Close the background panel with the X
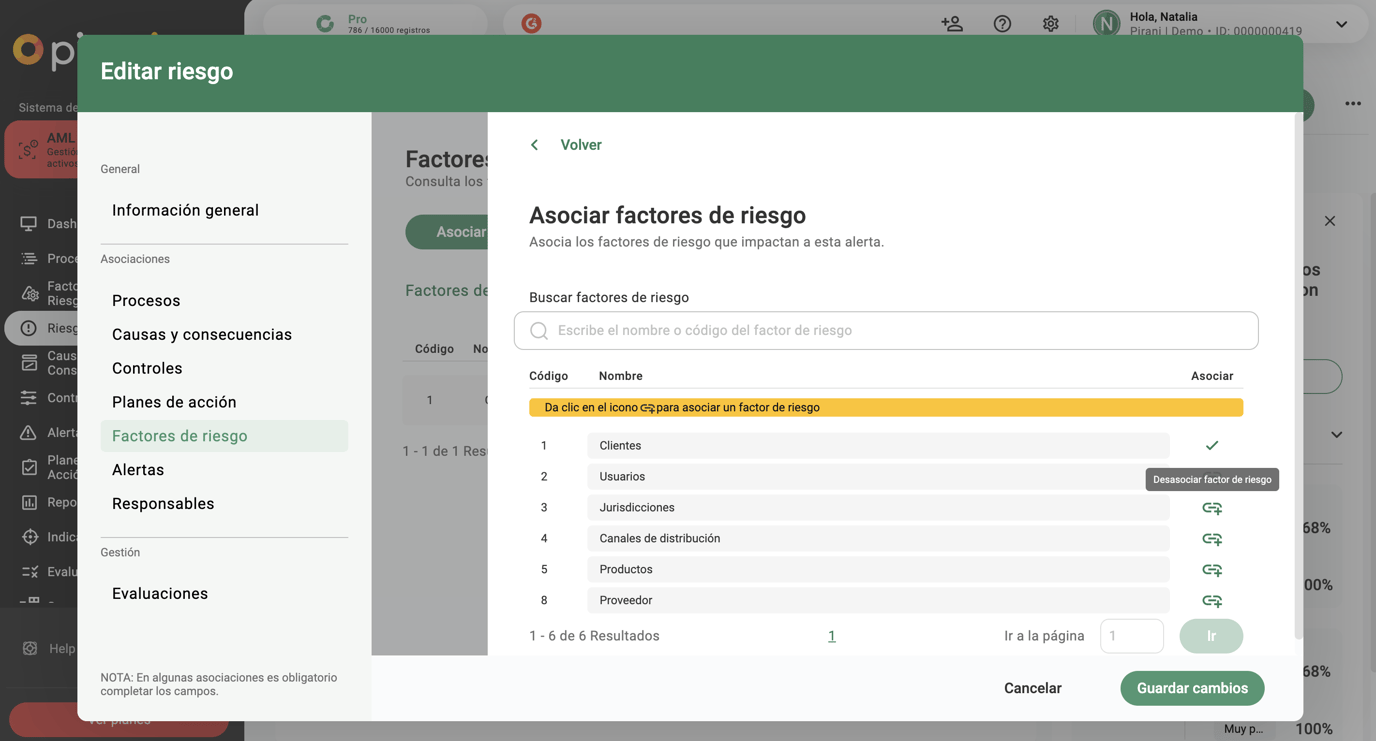 (1330, 221)
